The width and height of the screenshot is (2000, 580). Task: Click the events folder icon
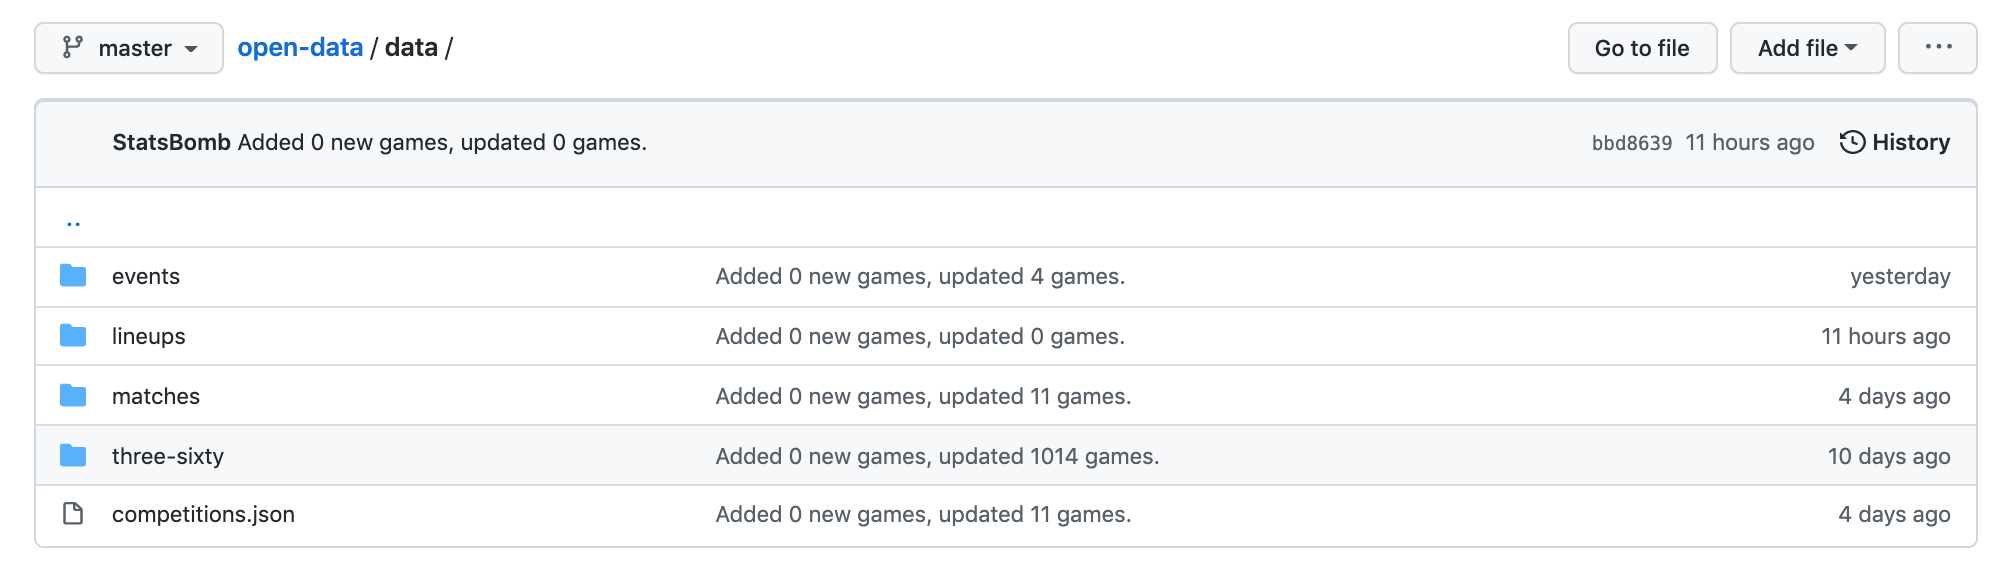pos(73,276)
